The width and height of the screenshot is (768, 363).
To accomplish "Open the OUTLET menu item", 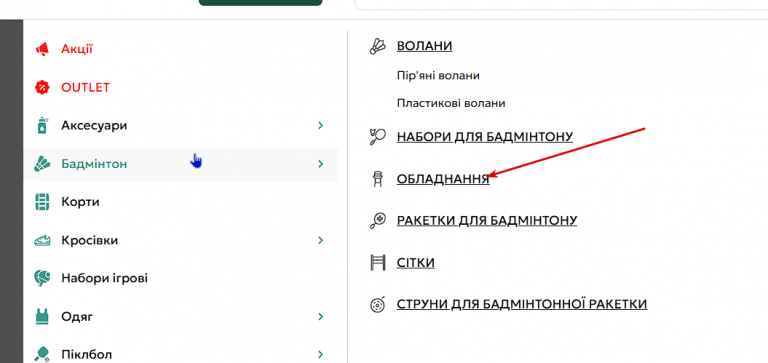I will pyautogui.click(x=85, y=88).
